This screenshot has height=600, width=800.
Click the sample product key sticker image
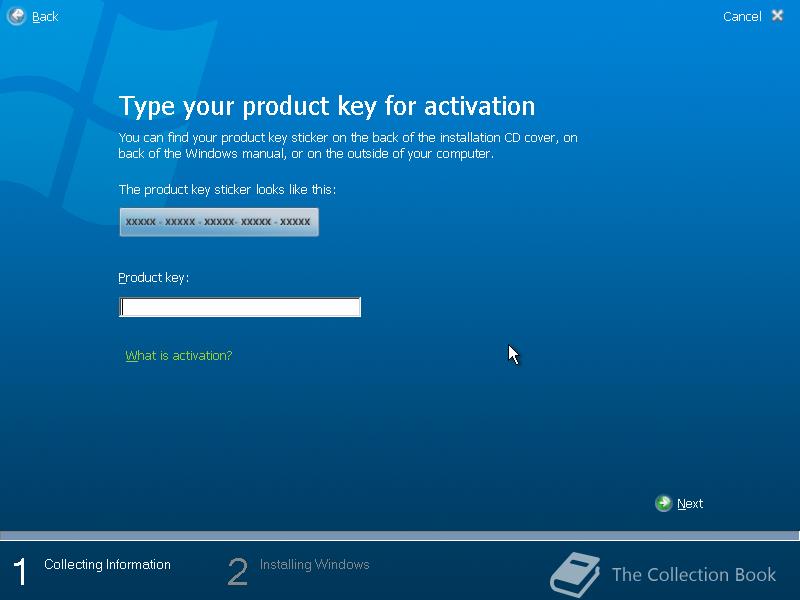tap(219, 222)
